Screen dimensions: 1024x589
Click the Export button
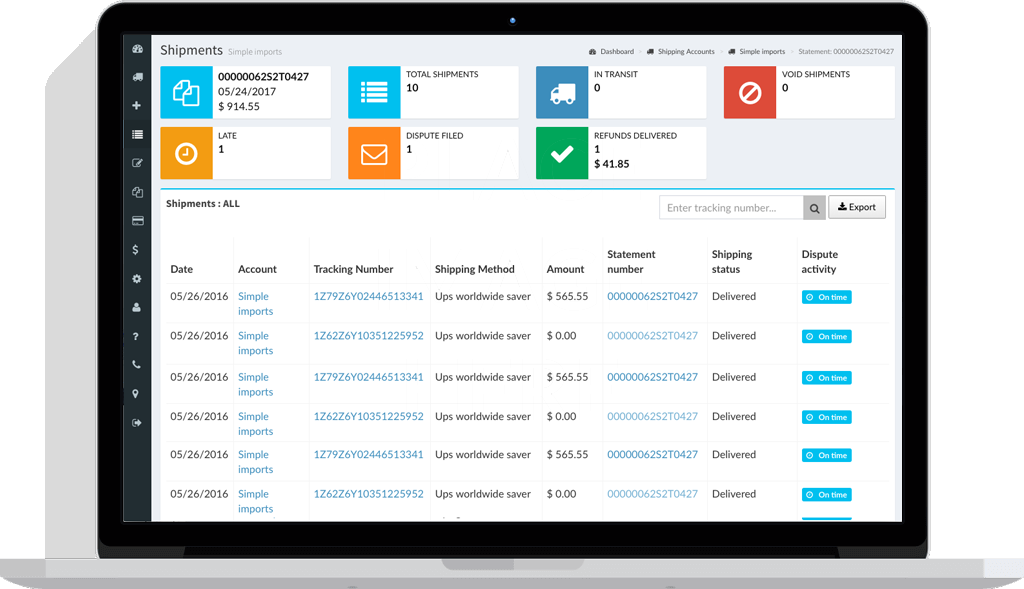coord(857,207)
